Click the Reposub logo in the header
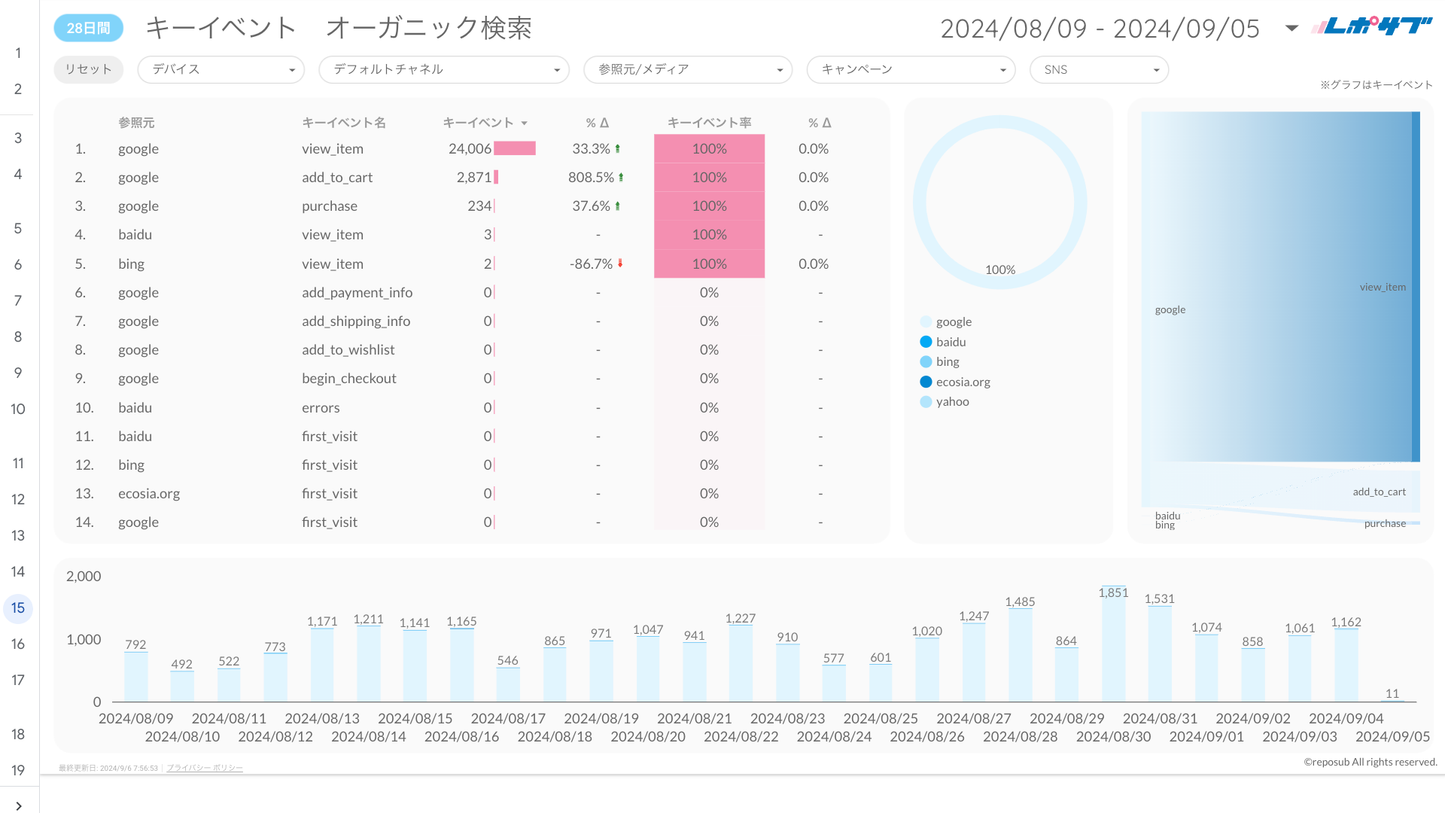This screenshot has height=813, width=1445. tap(1371, 27)
